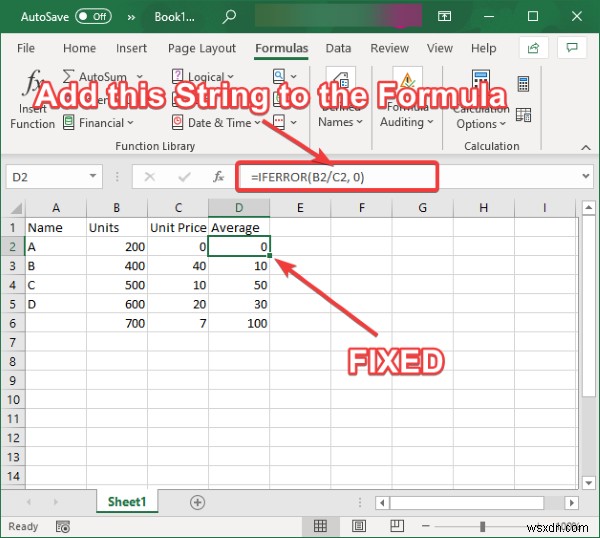
Task: Switch to the Insert tab
Action: click(x=131, y=48)
